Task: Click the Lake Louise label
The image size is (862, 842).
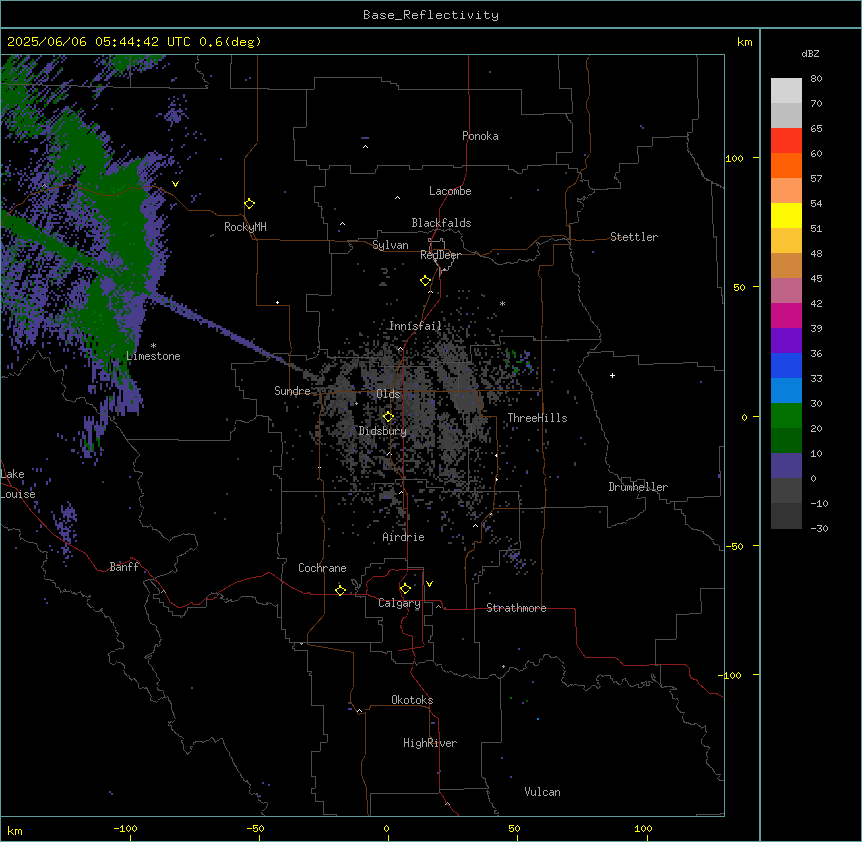Action: pos(18,484)
